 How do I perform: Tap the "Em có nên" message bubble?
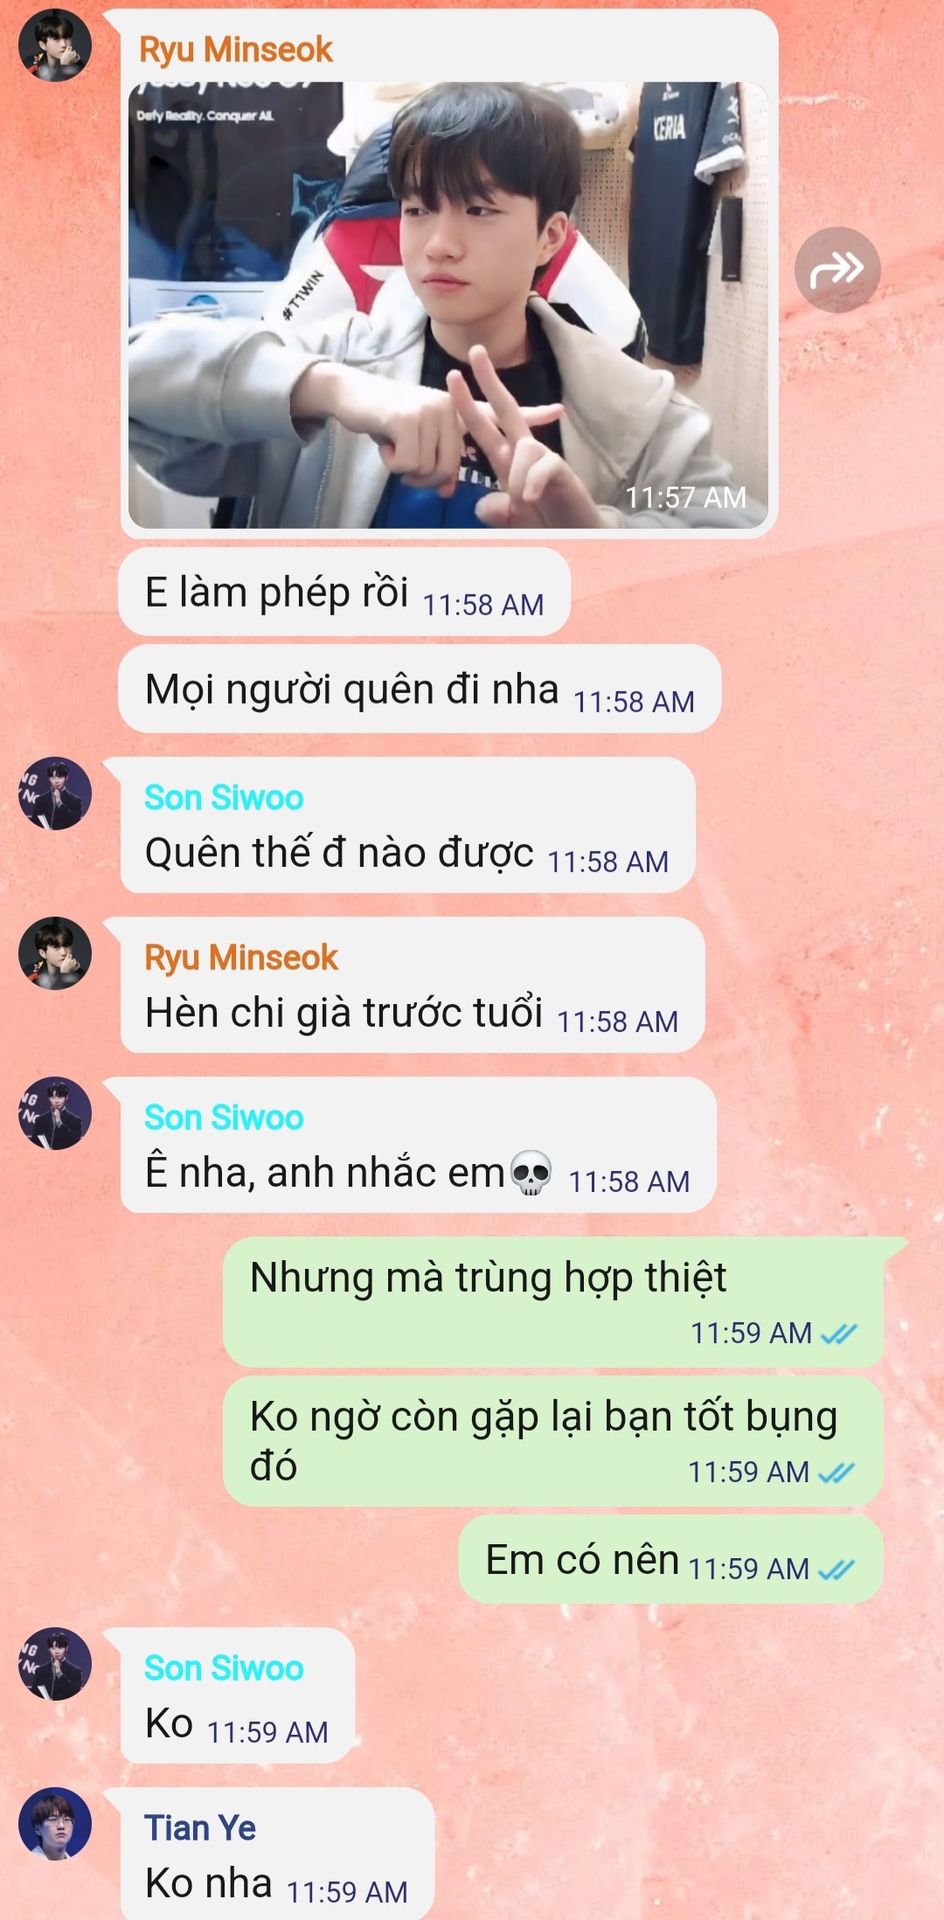click(671, 1560)
